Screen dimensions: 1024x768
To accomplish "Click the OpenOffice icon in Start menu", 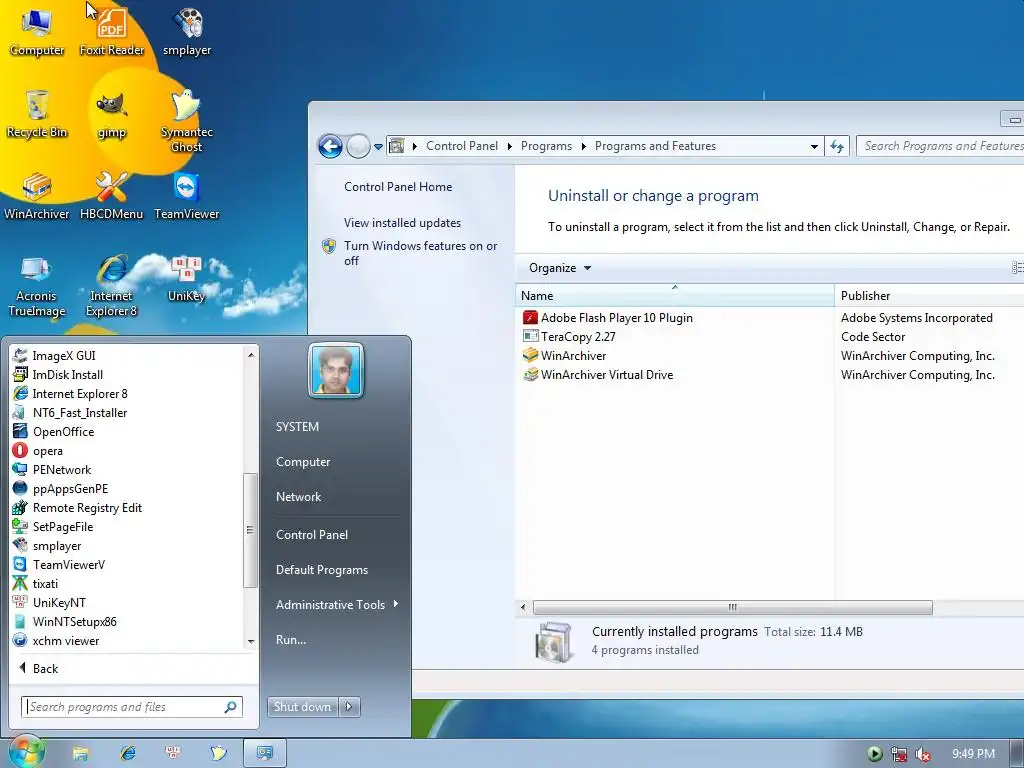I will pyautogui.click(x=20, y=432).
